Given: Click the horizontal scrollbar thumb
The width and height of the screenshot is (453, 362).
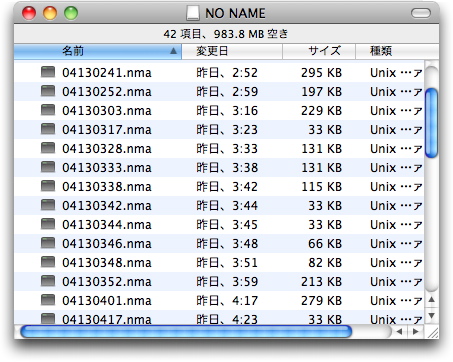Looking at the screenshot, I should (186, 332).
